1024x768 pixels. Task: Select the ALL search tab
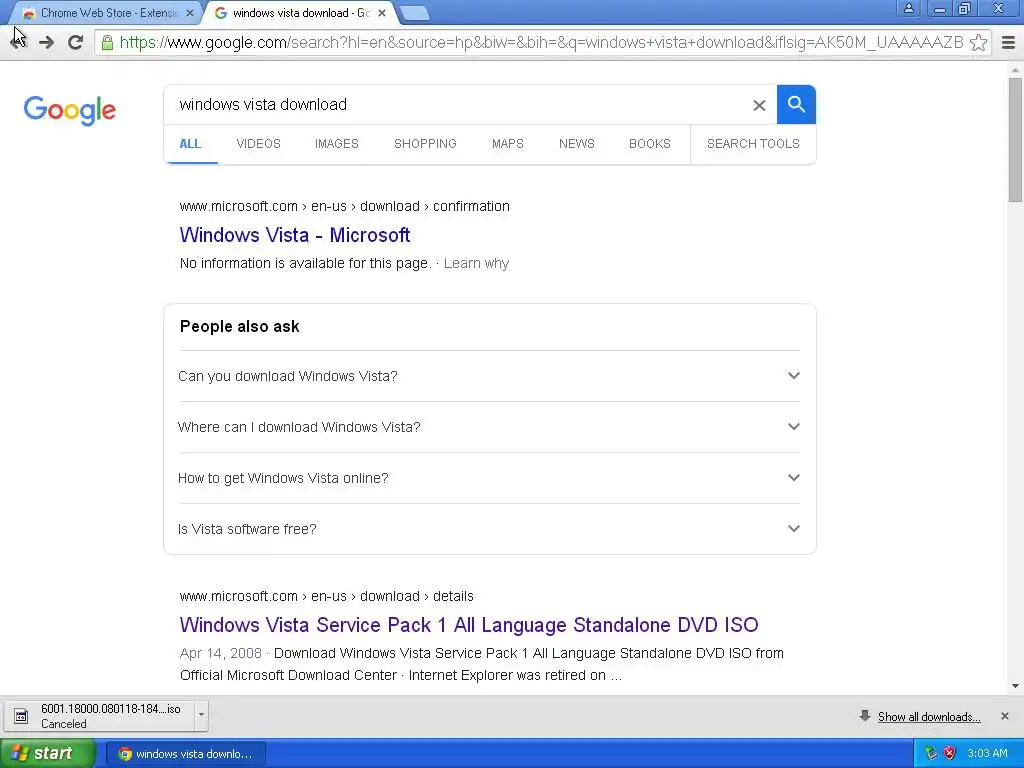point(190,144)
